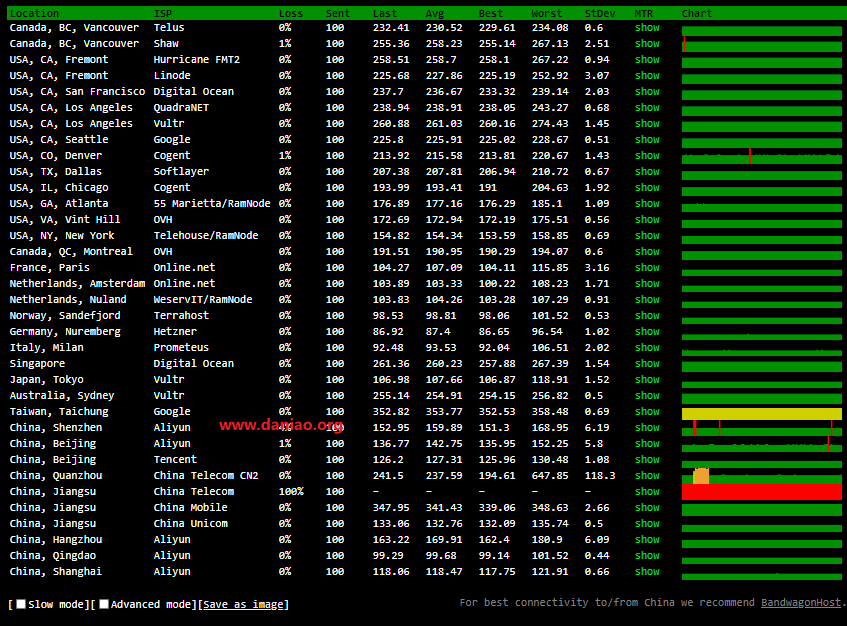Viewport: 847px width, 626px height.
Task: Show MTR for Jiangsu China Mobile
Action: [x=647, y=508]
